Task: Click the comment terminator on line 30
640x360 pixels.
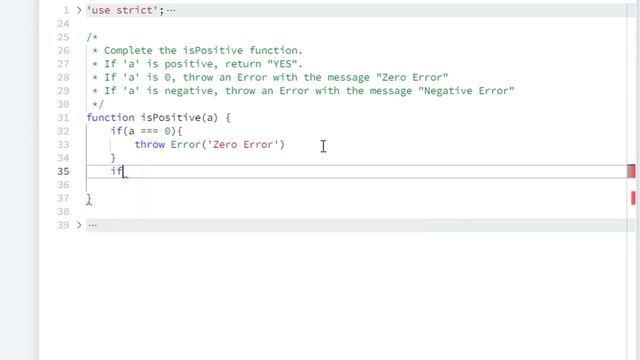Action: [x=98, y=104]
